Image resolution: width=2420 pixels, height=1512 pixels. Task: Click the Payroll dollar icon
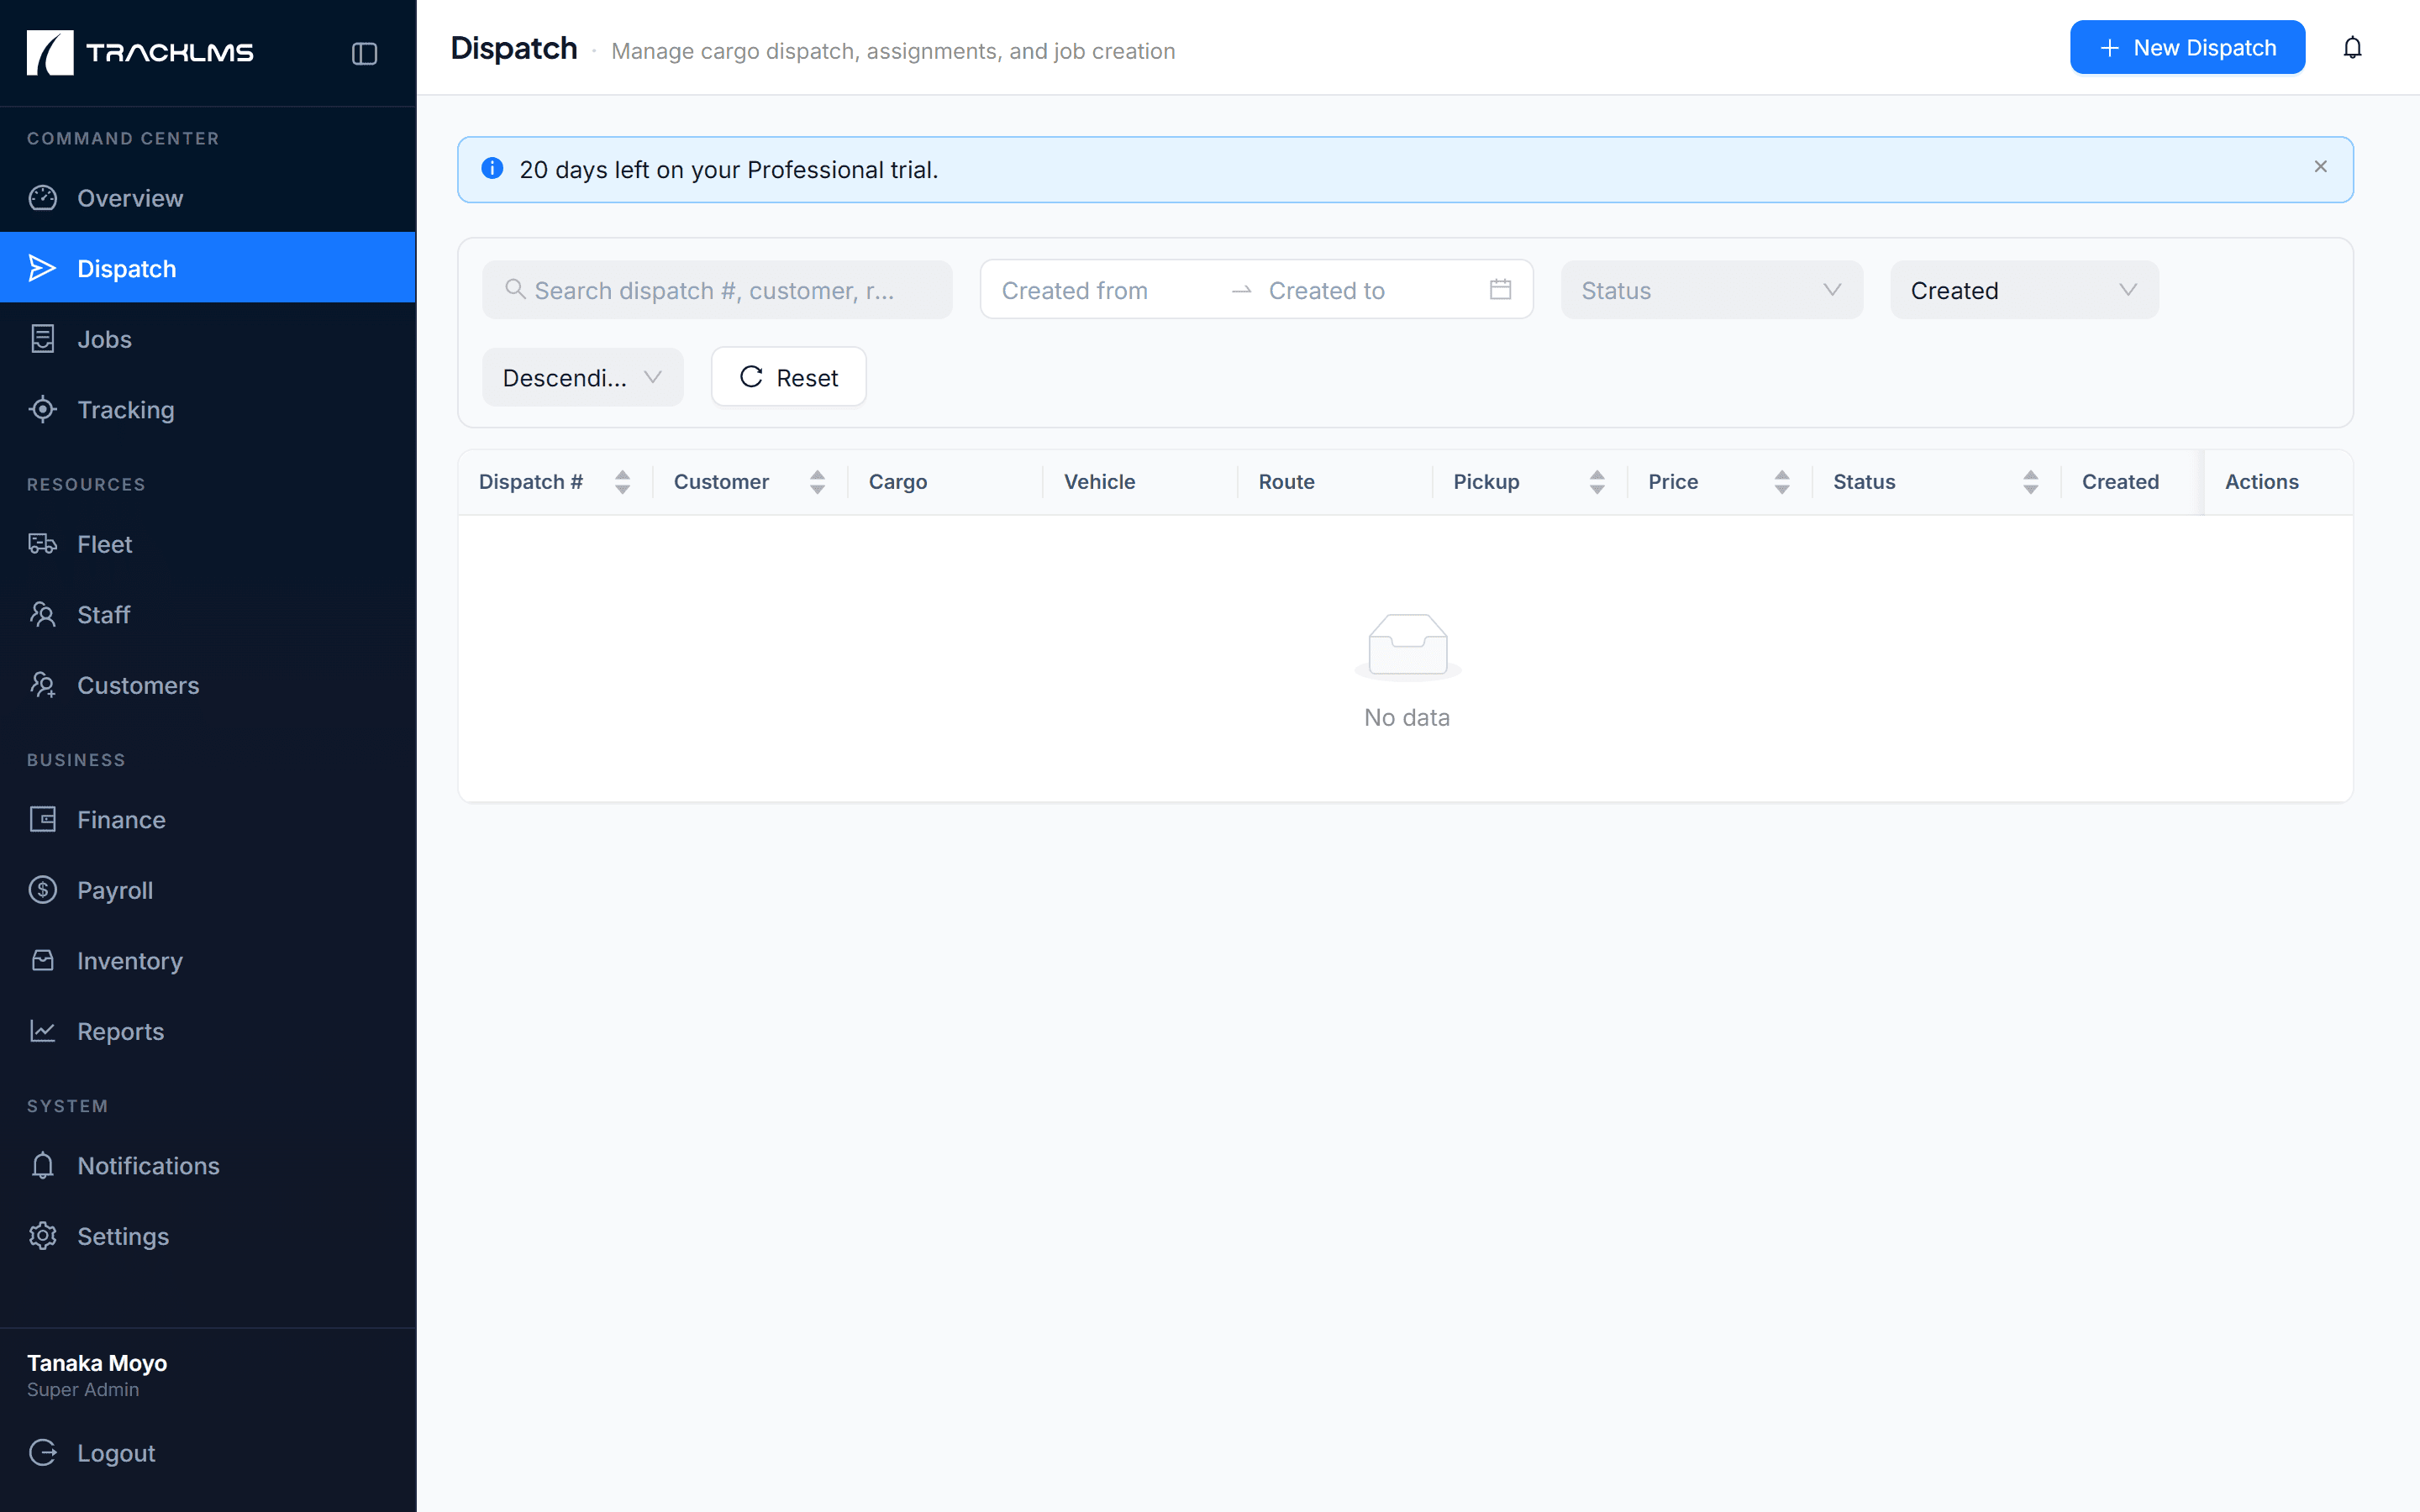coord(43,890)
